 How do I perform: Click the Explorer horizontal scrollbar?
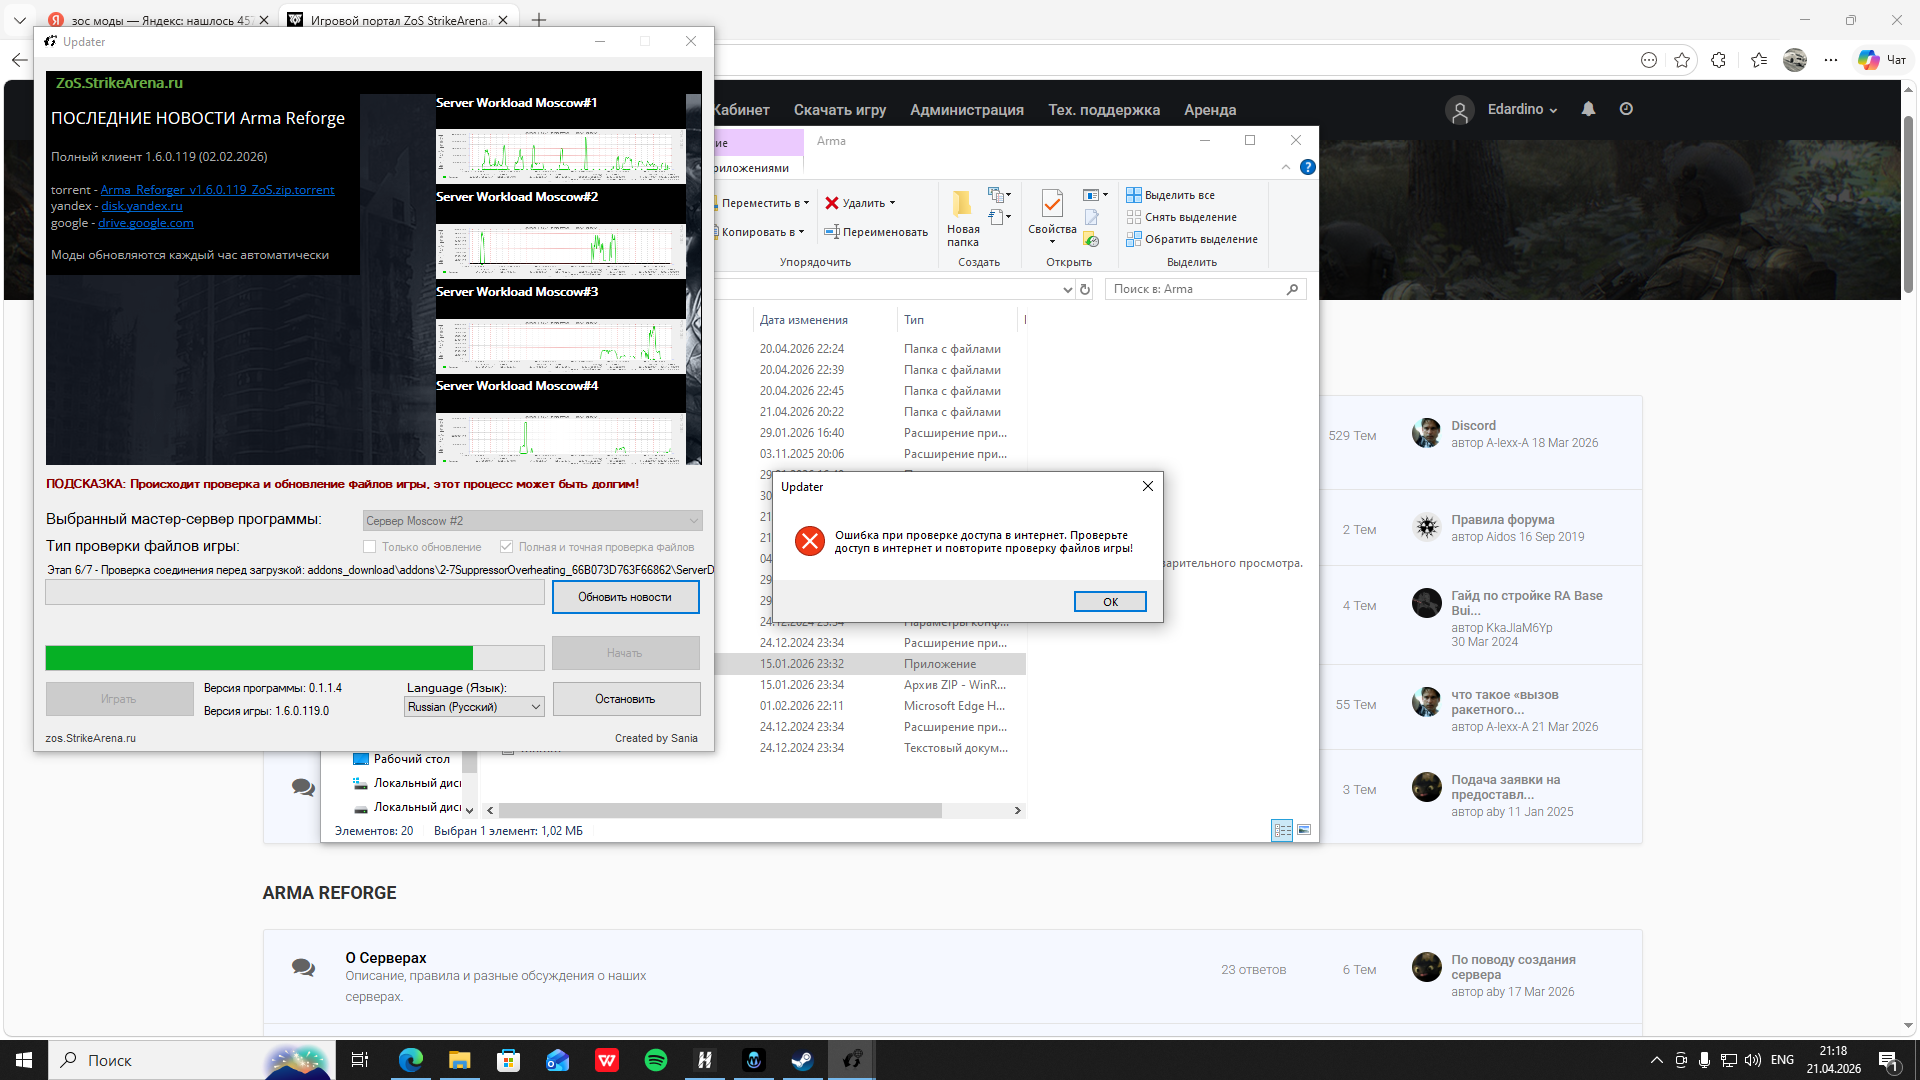click(720, 810)
